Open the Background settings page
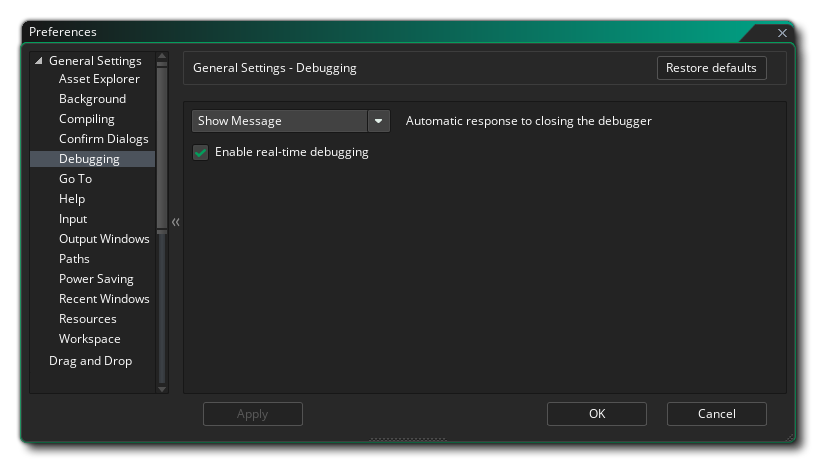Screen dimensions: 816x463 [92, 99]
